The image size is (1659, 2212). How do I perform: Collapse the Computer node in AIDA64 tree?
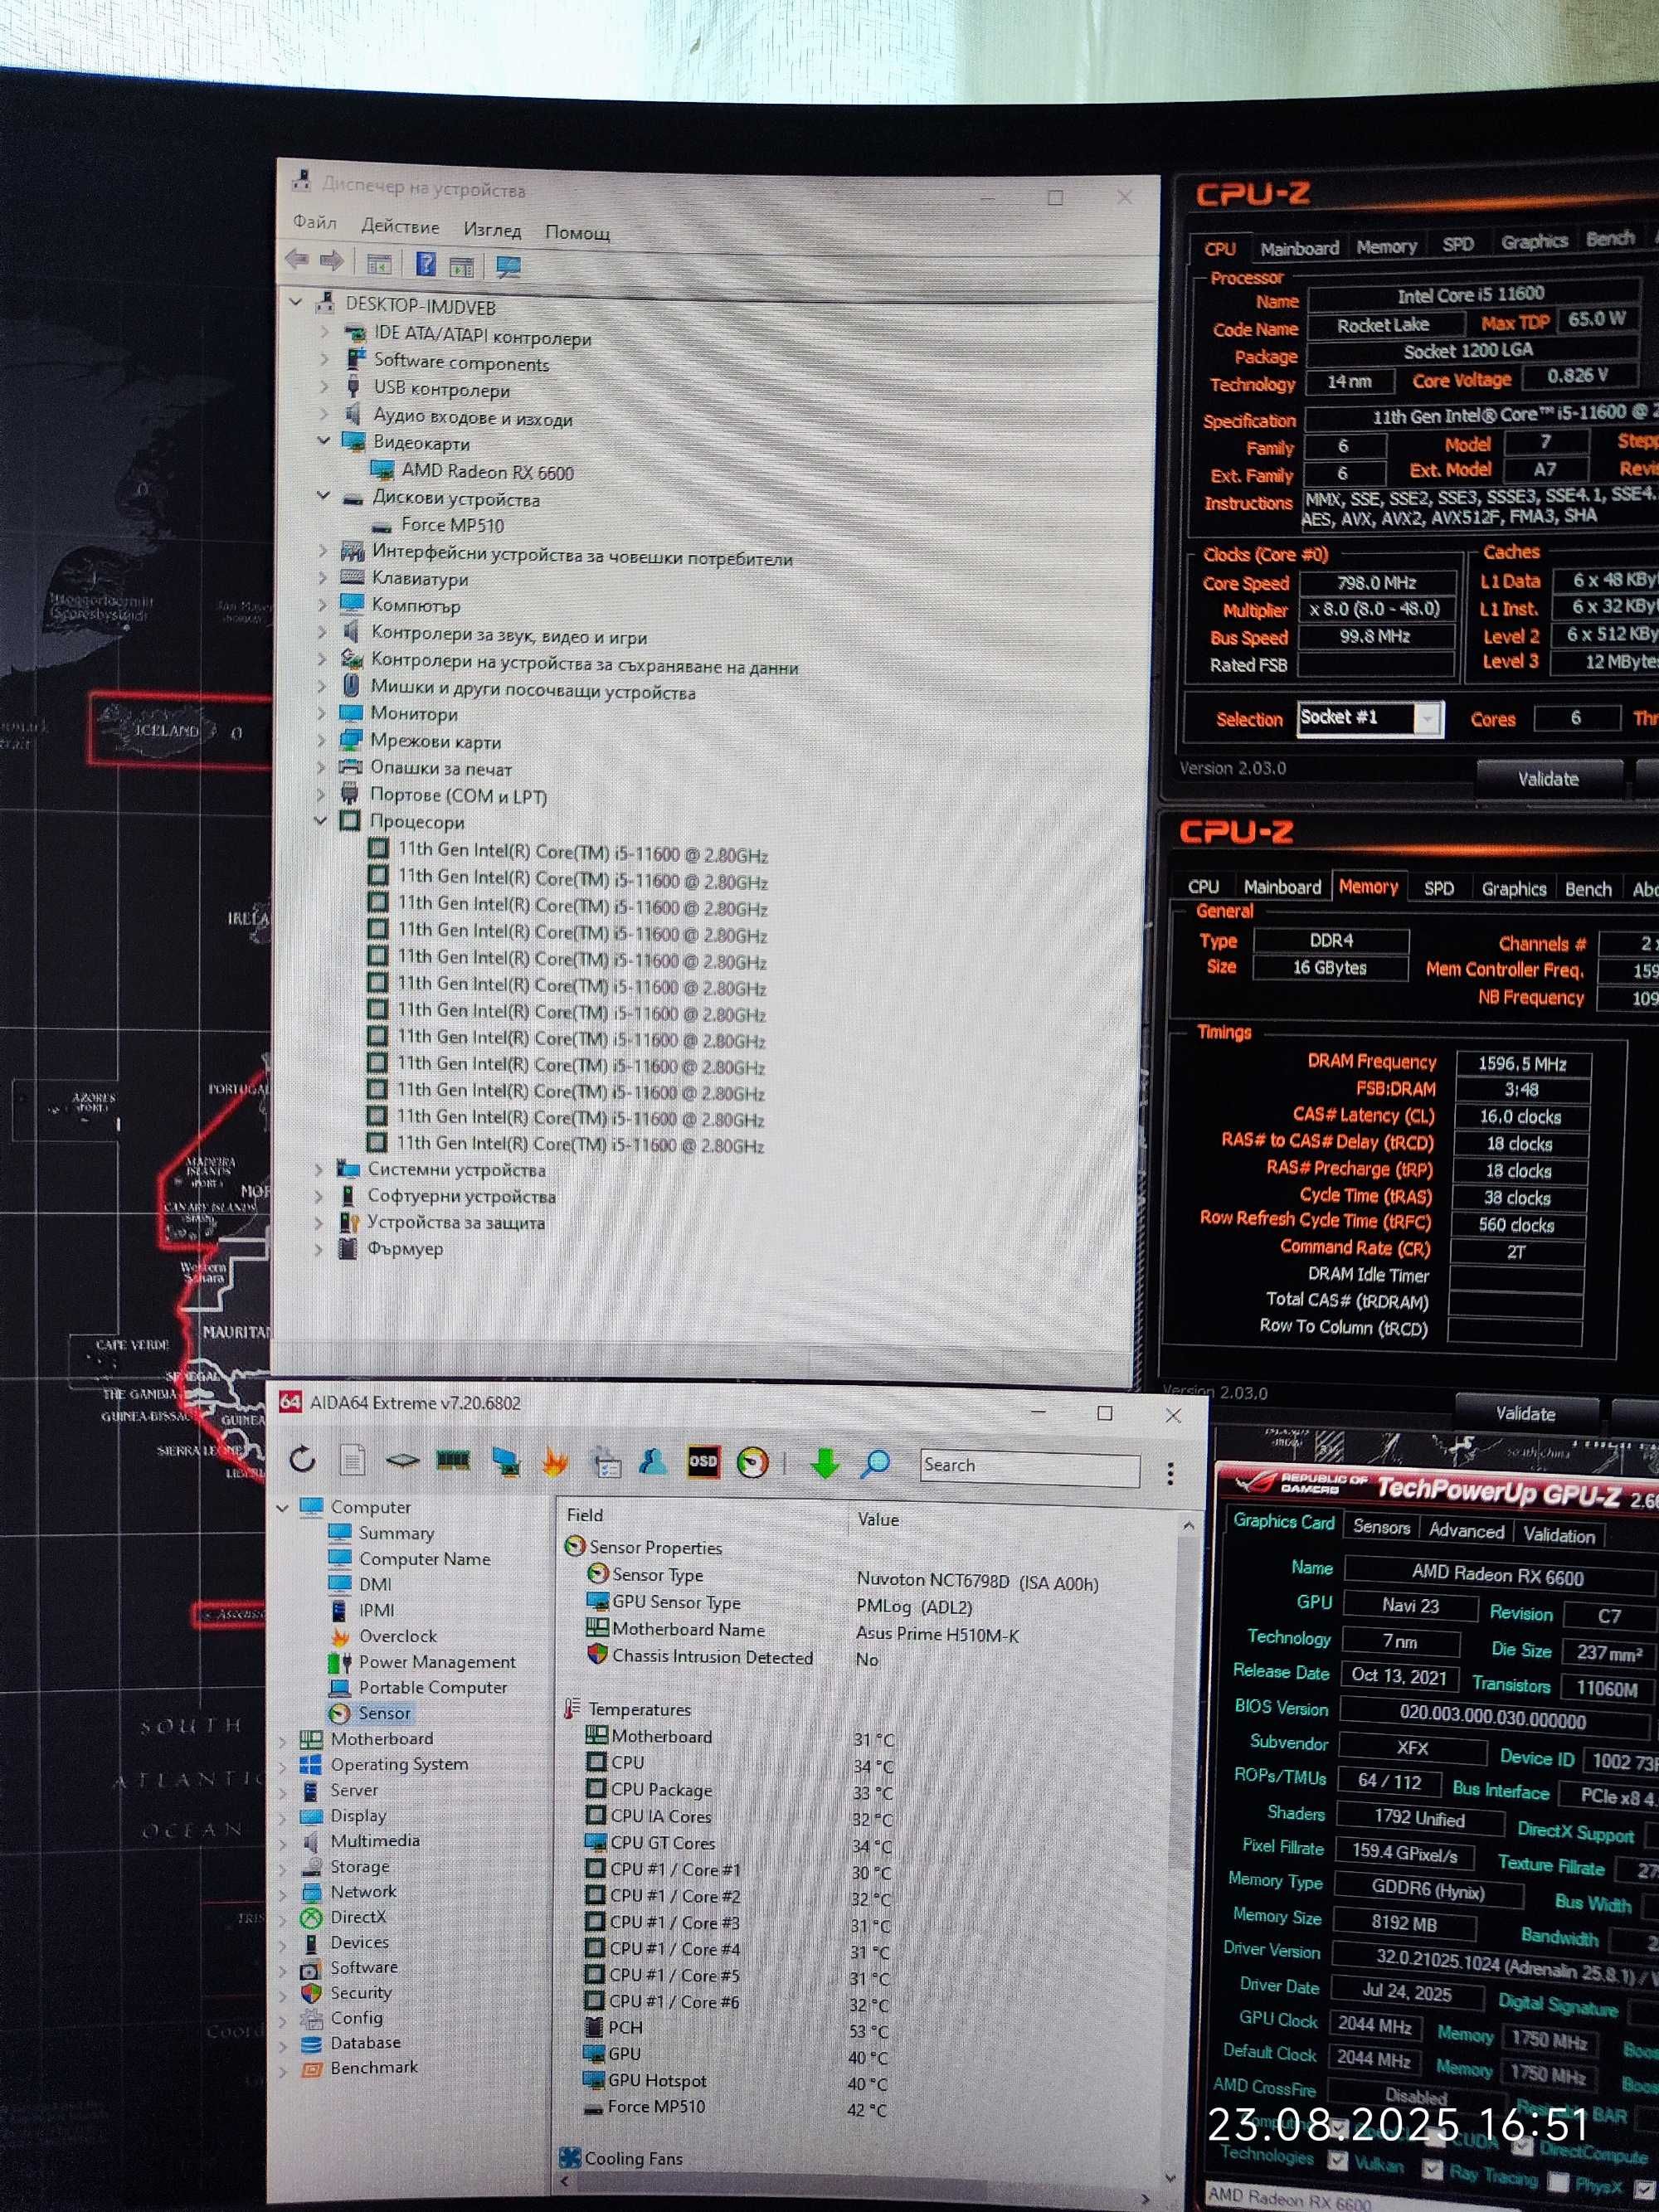tap(283, 1507)
